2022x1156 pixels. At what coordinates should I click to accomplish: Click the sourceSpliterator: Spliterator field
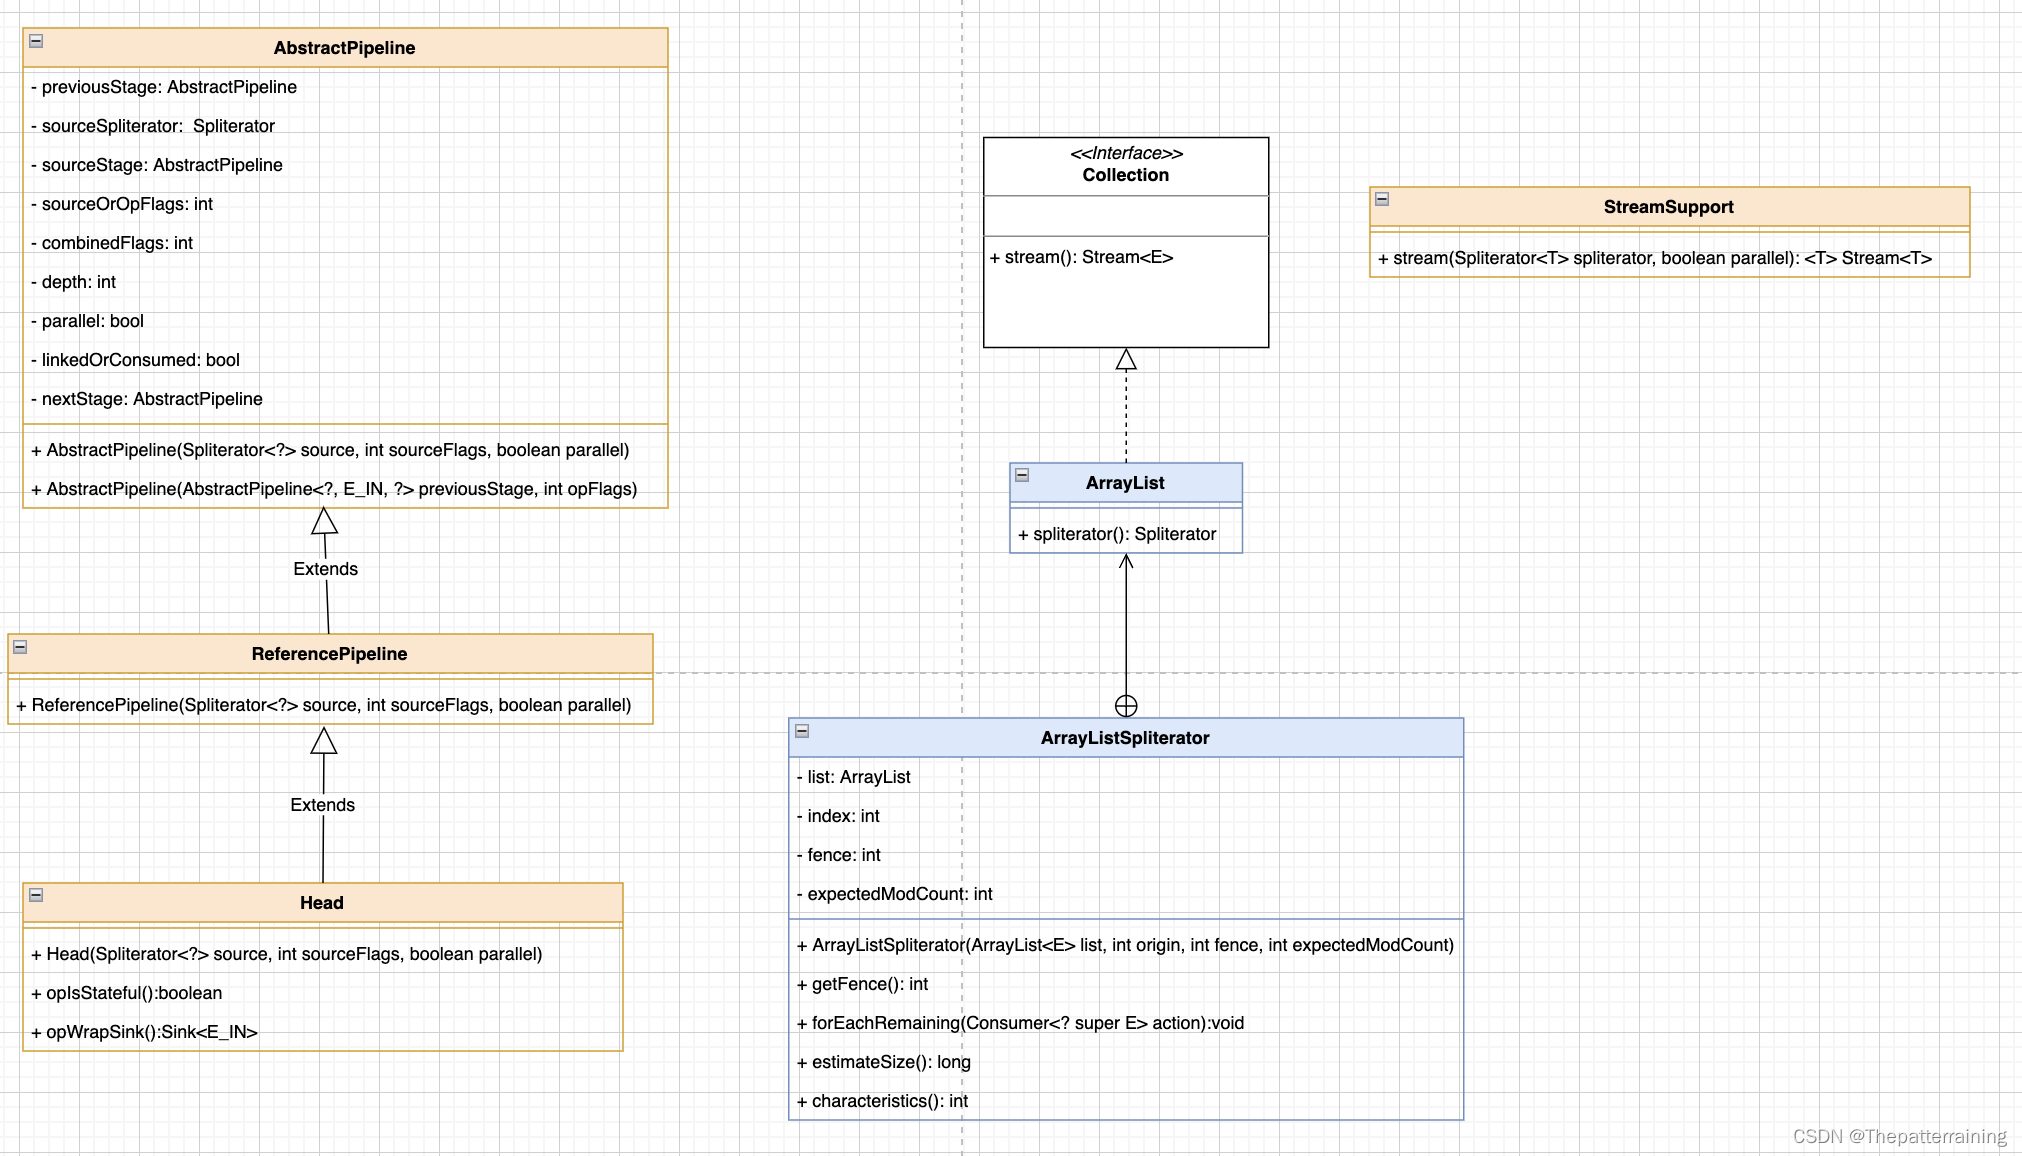click(345, 126)
